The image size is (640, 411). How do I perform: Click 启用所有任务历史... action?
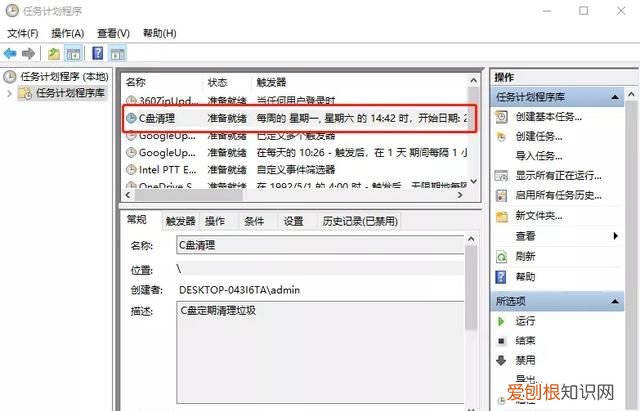click(558, 196)
